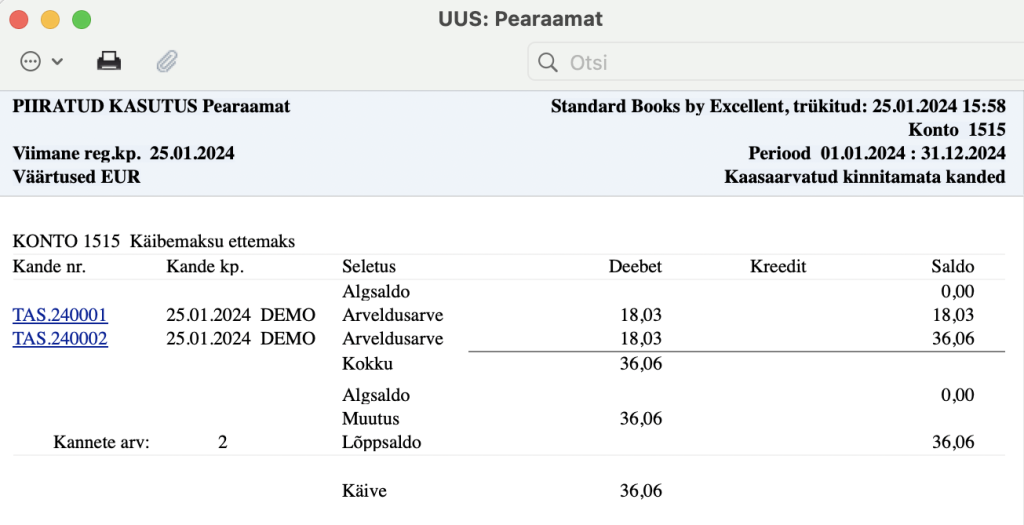Open the ellipsis actions menu icon
Screen dimensions: 1024x525
[31, 62]
